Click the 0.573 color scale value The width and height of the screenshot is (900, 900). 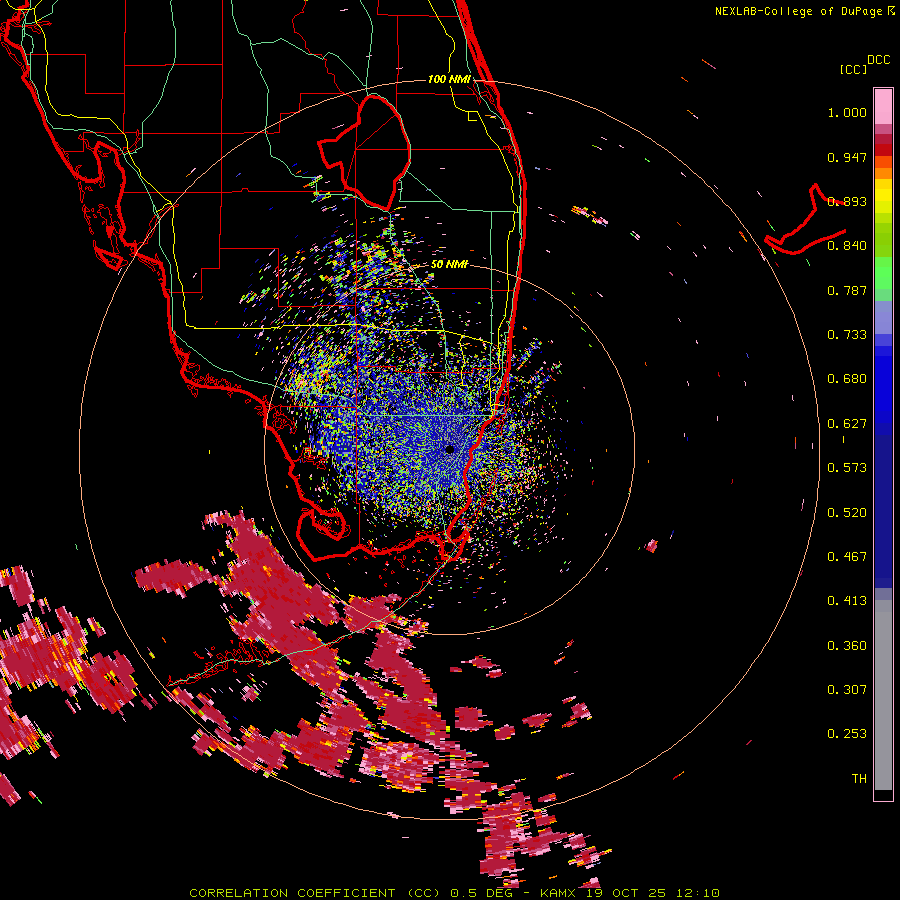coord(847,468)
